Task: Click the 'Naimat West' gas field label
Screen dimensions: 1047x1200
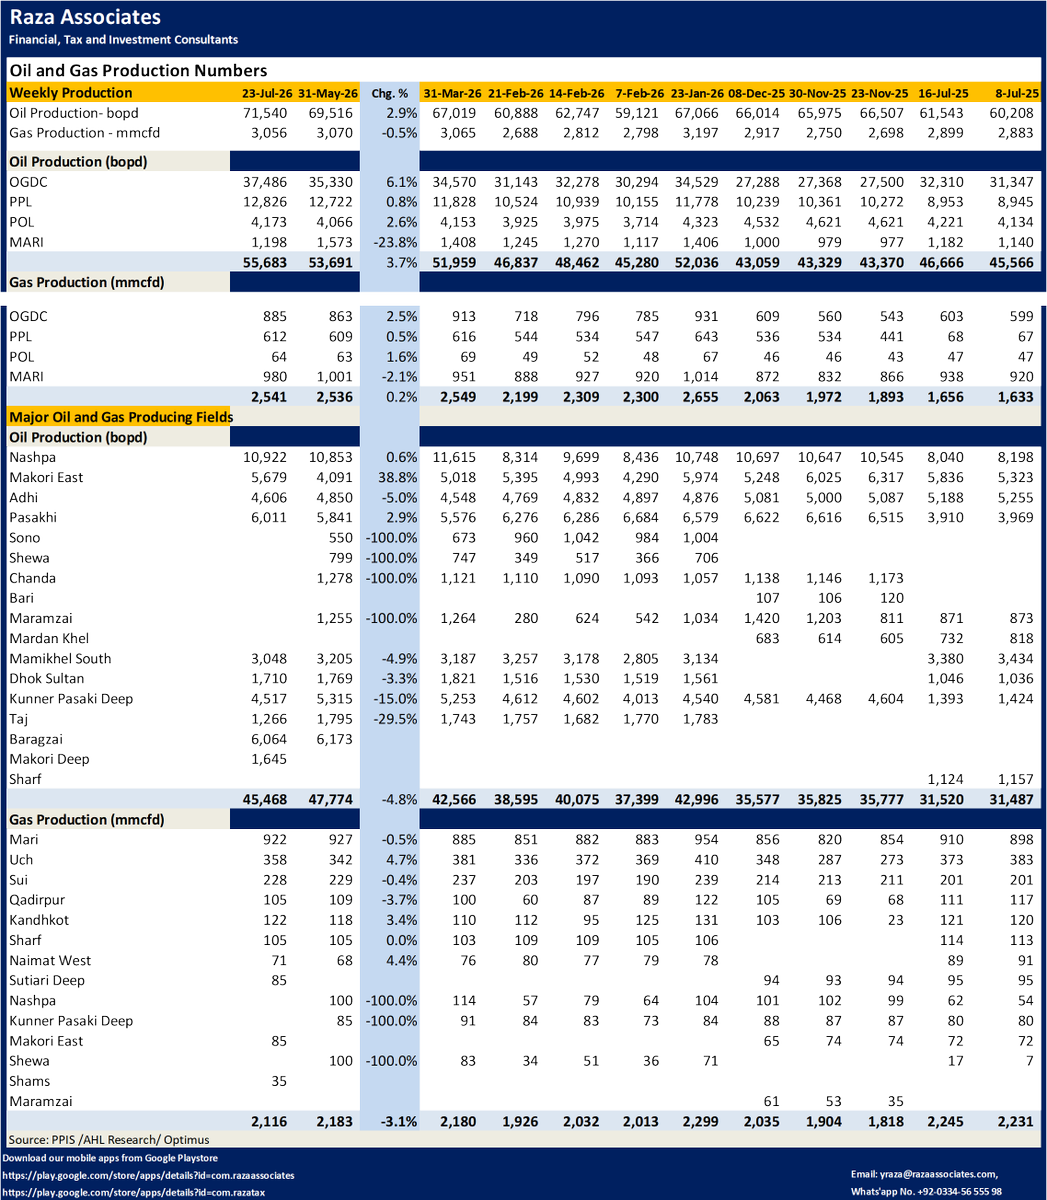Action: 50,960
